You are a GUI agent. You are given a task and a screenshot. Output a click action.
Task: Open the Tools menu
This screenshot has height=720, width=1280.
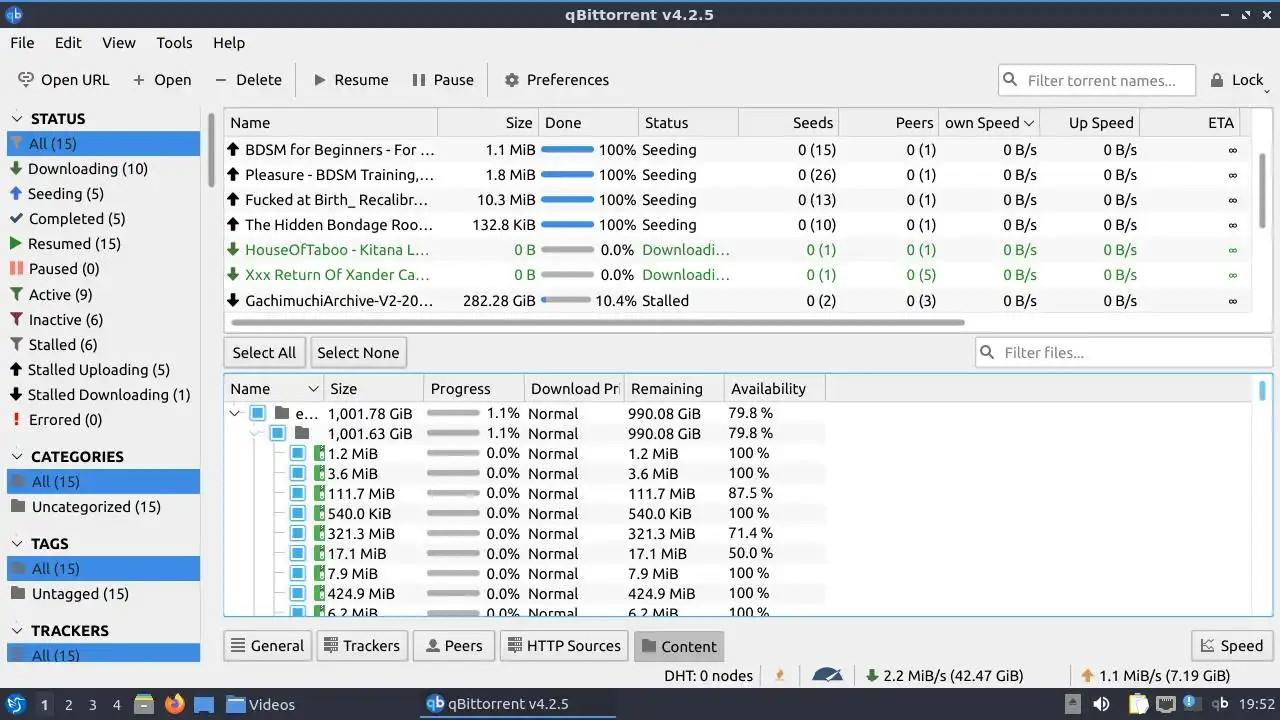(x=174, y=43)
